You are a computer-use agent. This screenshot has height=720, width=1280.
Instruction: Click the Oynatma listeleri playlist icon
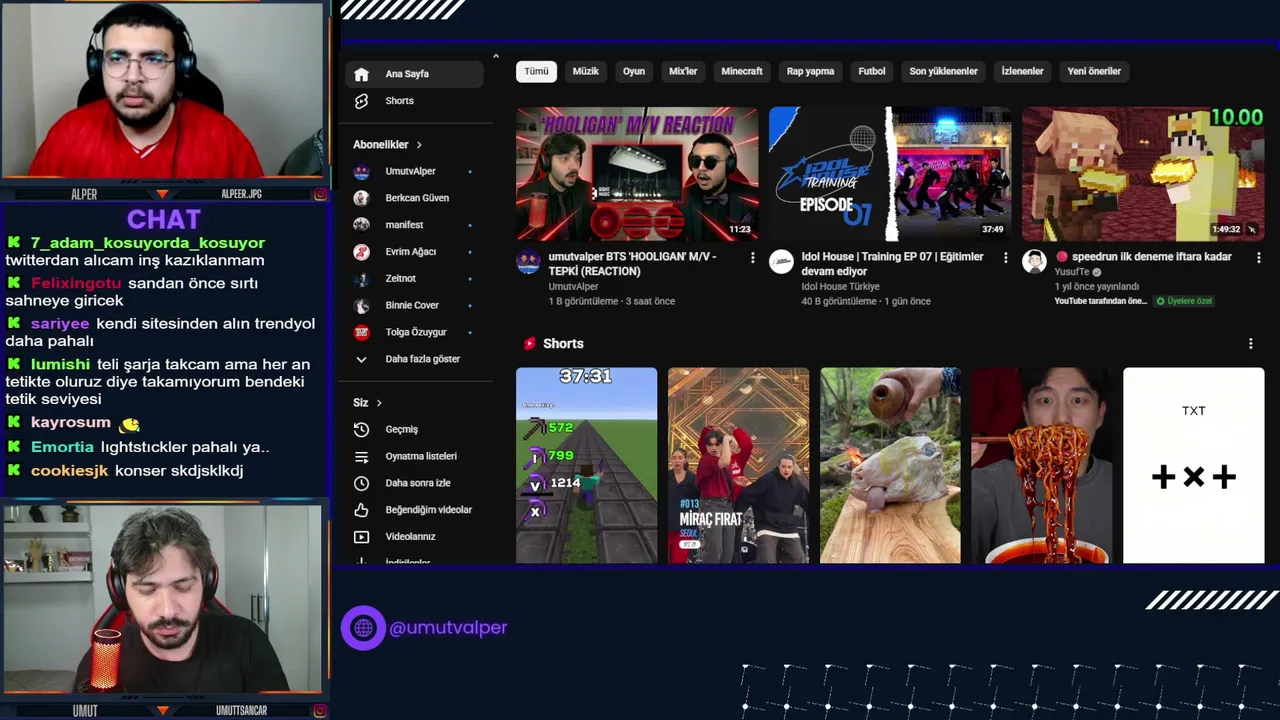point(362,456)
